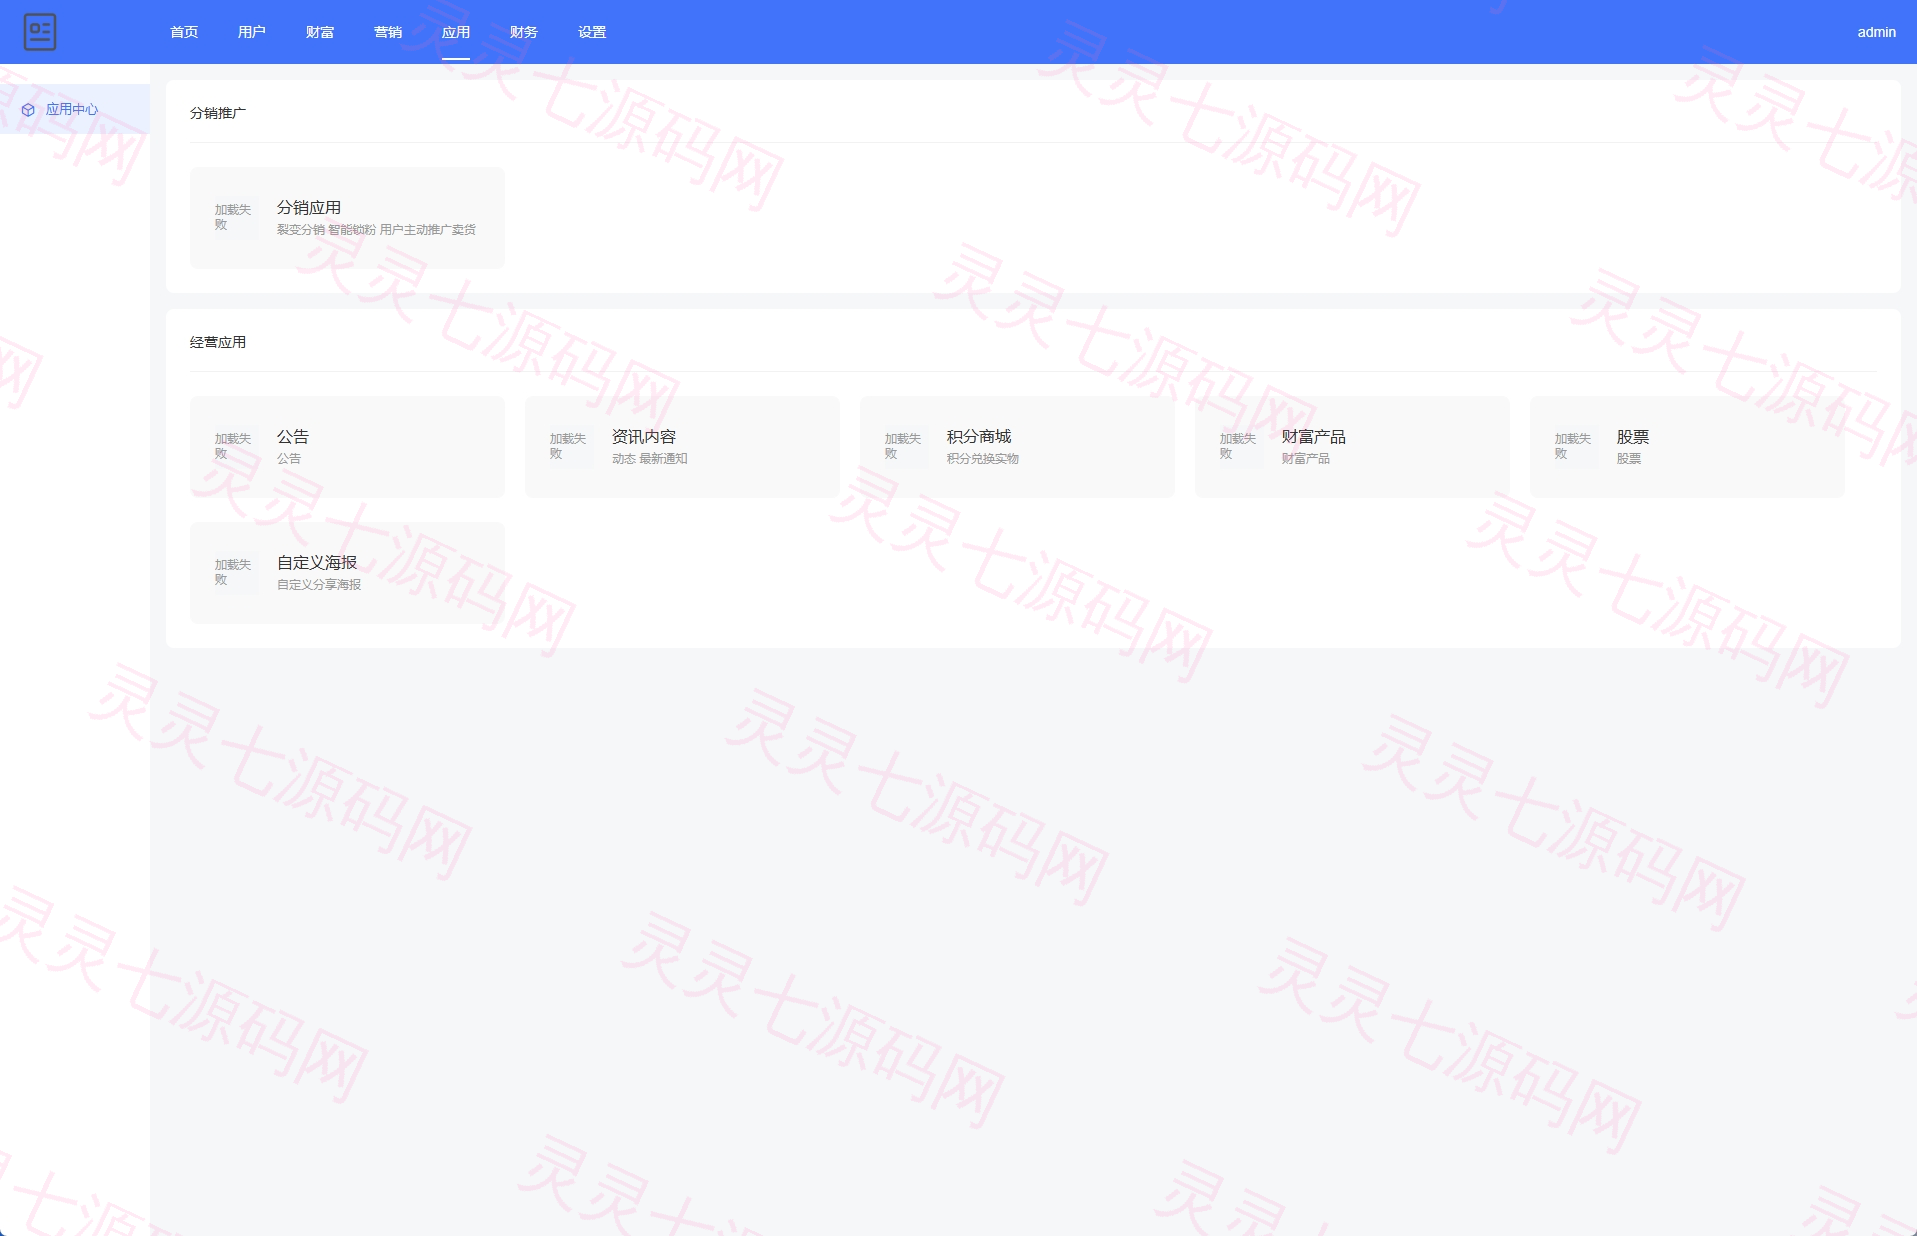Click the 裂变分销 description under 分销应用

point(376,229)
